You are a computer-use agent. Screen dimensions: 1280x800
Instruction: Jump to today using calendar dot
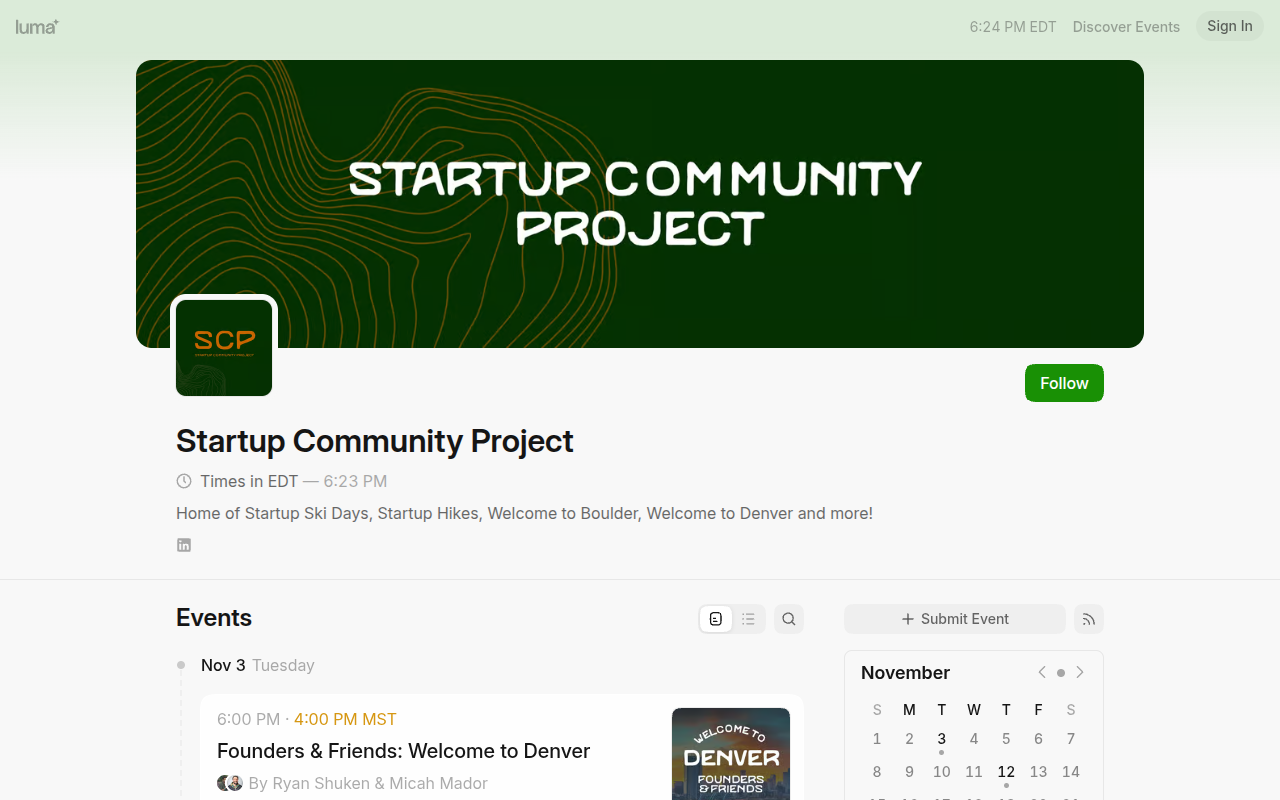[x=1061, y=673]
